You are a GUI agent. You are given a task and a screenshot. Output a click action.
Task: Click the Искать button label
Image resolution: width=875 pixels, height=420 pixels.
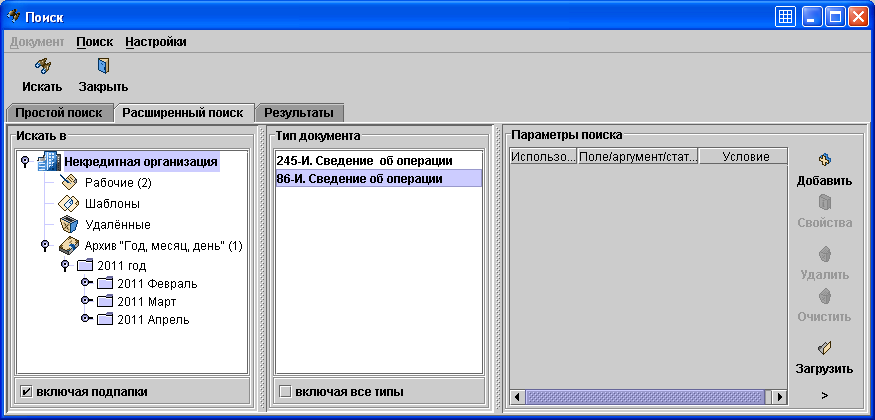coord(42,87)
